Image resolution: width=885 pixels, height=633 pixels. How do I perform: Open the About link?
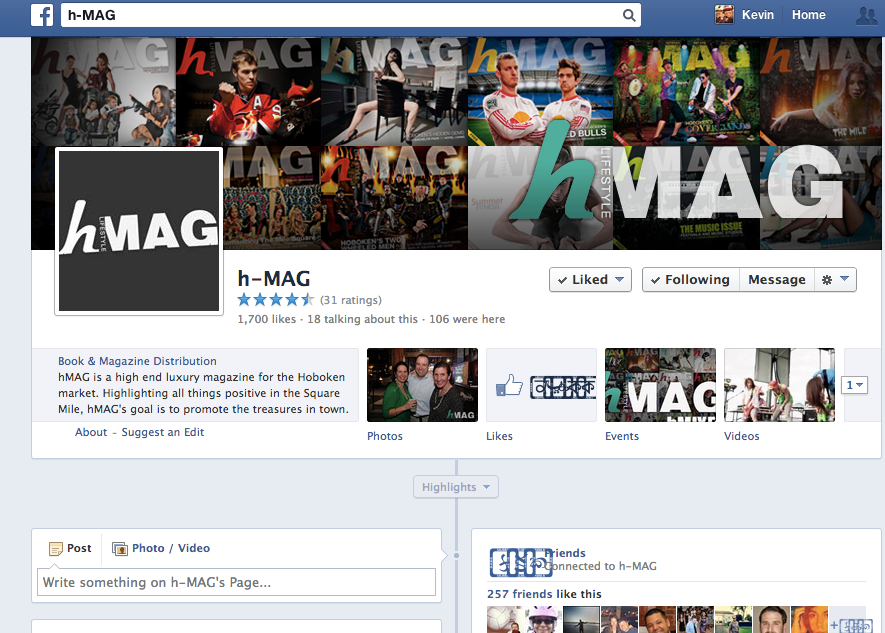[91, 432]
